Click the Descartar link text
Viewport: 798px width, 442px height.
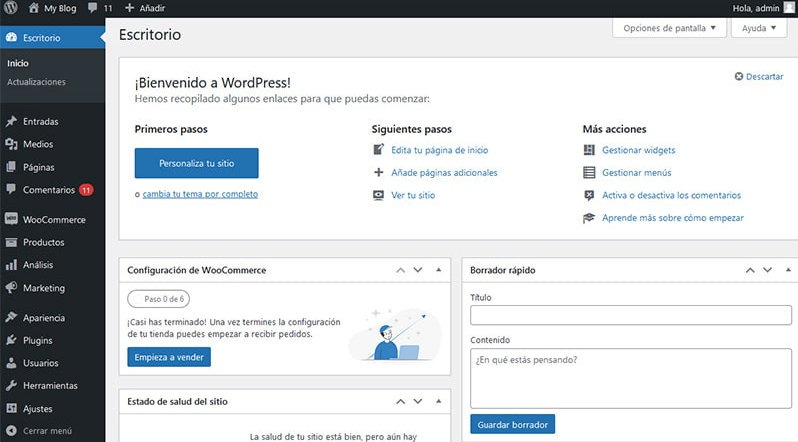click(x=764, y=76)
